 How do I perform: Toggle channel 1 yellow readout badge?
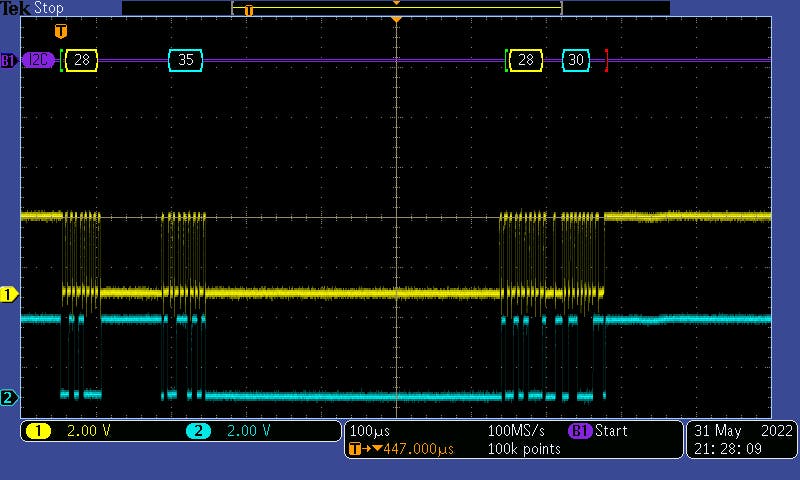tap(38, 431)
